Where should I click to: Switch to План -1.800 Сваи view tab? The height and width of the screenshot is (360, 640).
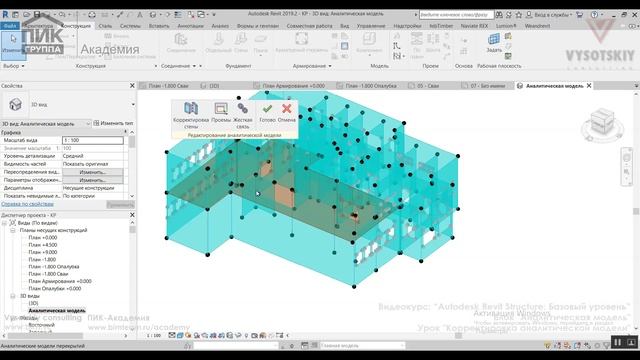pyautogui.click(x=168, y=86)
